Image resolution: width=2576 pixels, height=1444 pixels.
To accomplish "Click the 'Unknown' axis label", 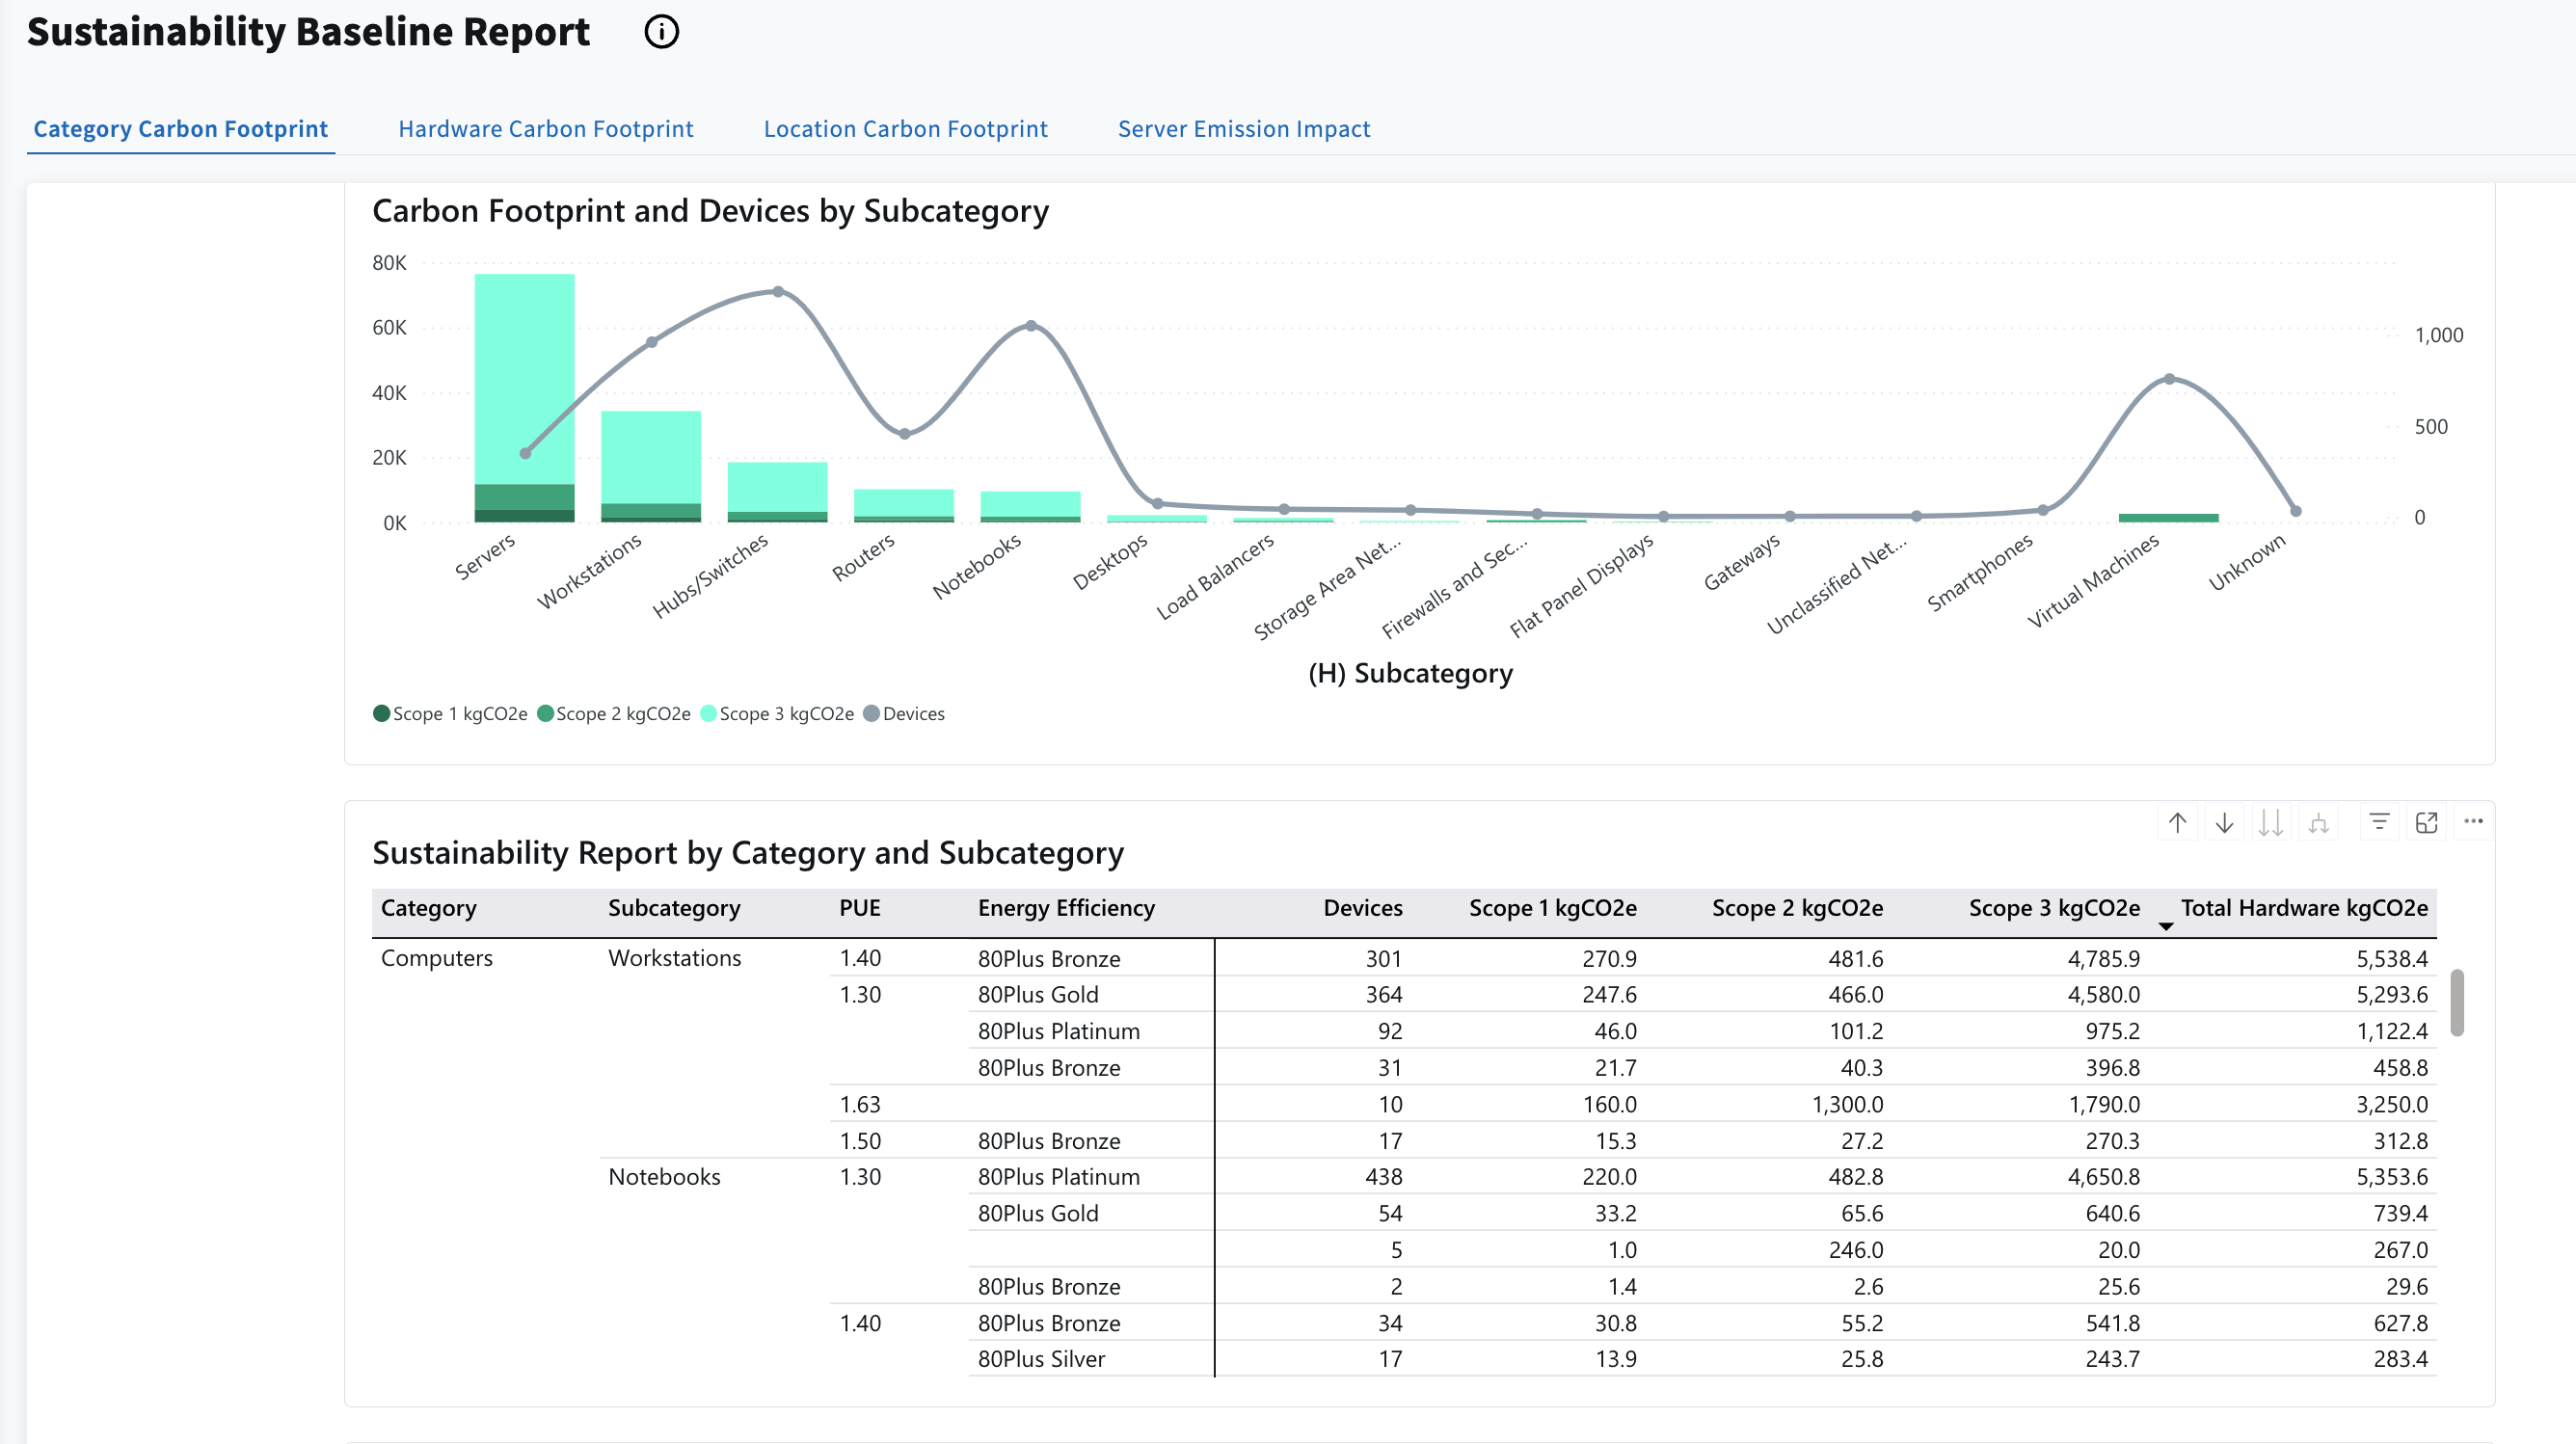I will pyautogui.click(x=2247, y=562).
